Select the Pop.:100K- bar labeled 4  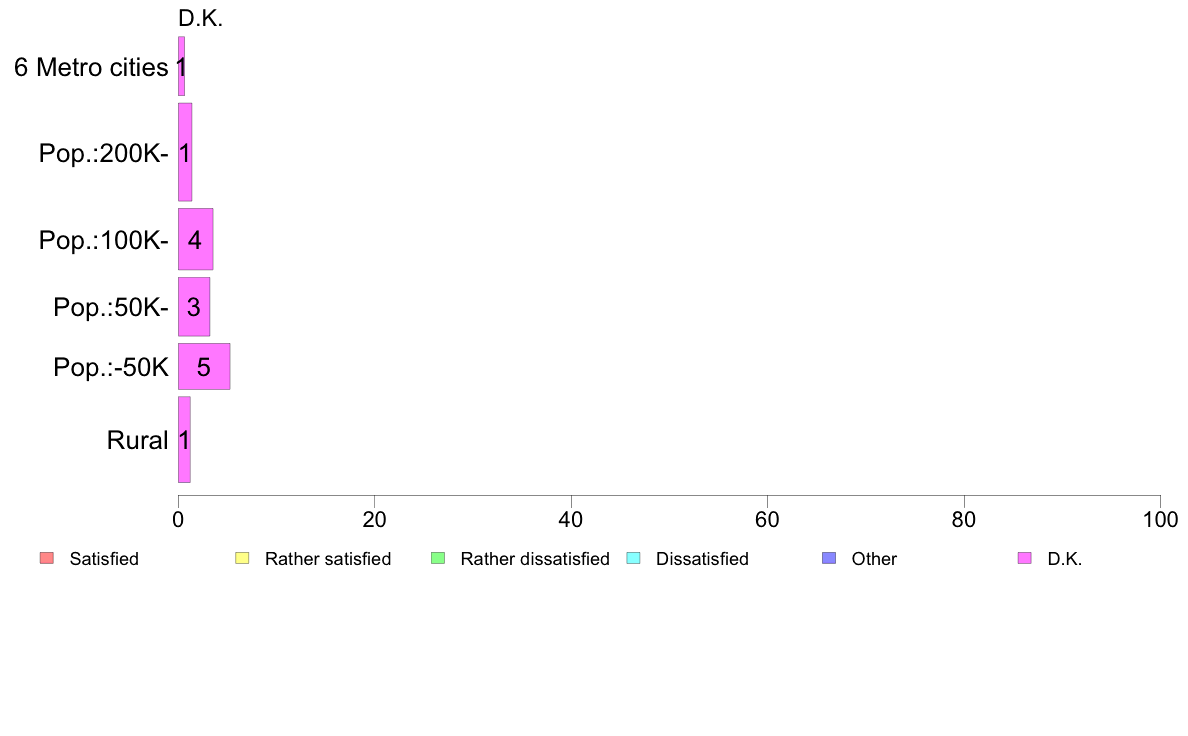pyautogui.click(x=195, y=239)
